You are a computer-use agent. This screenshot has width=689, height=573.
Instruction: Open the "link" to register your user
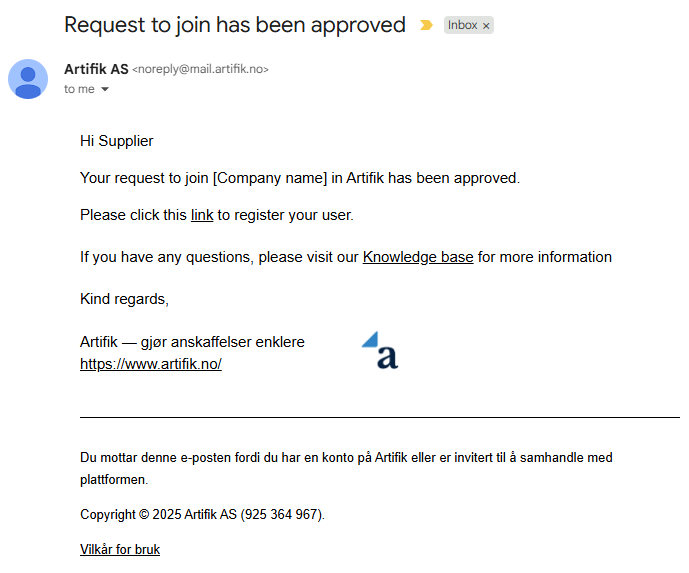202,215
